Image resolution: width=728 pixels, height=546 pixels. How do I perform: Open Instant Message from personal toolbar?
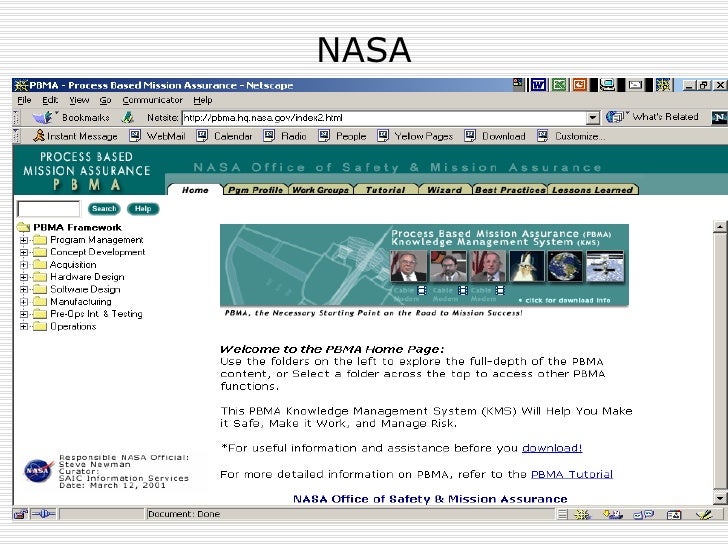click(x=75, y=136)
